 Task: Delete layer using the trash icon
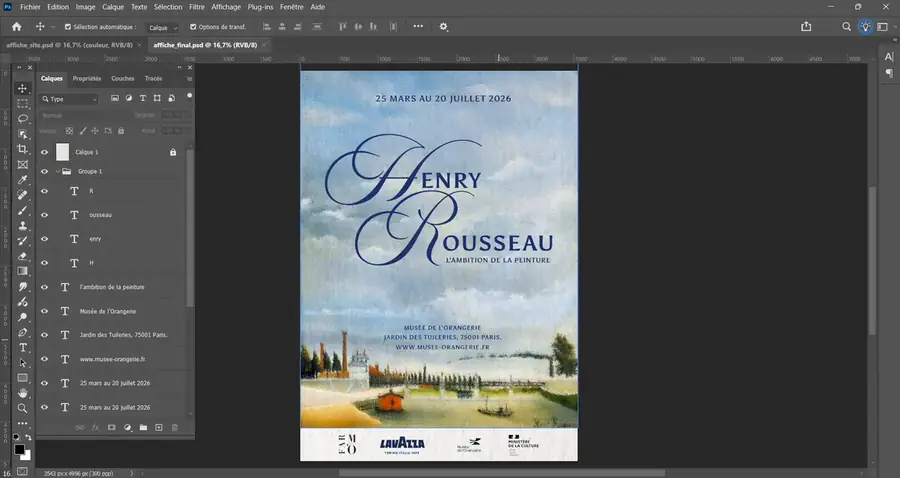(174, 428)
